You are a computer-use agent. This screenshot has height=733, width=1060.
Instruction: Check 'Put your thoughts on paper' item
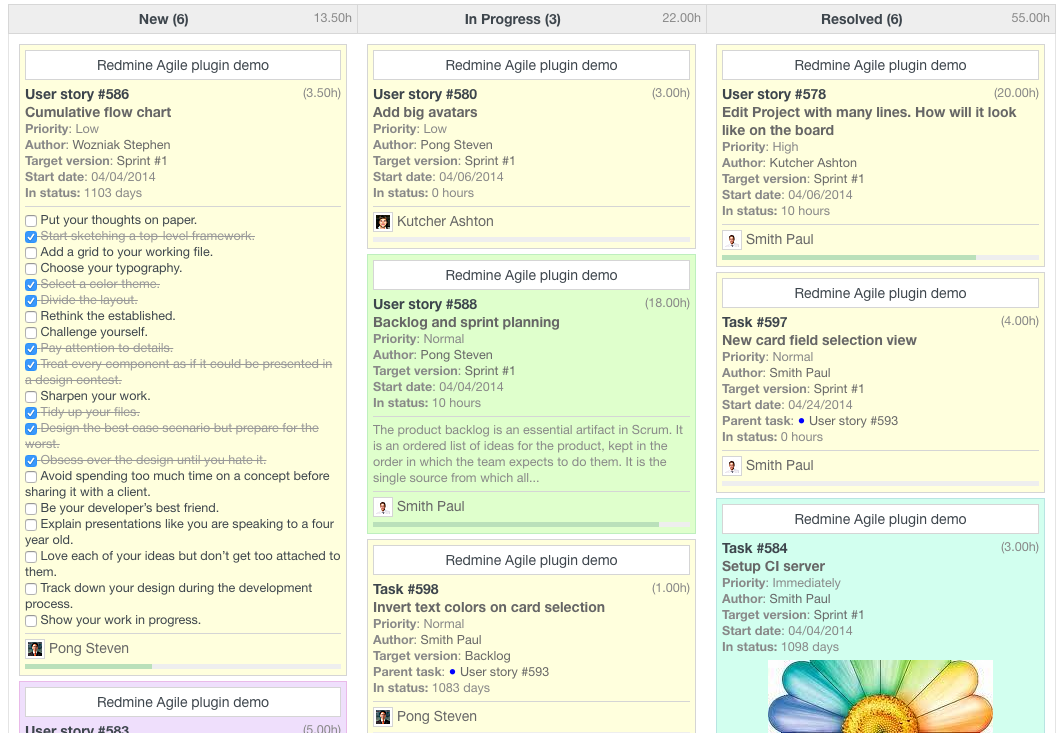[30, 220]
